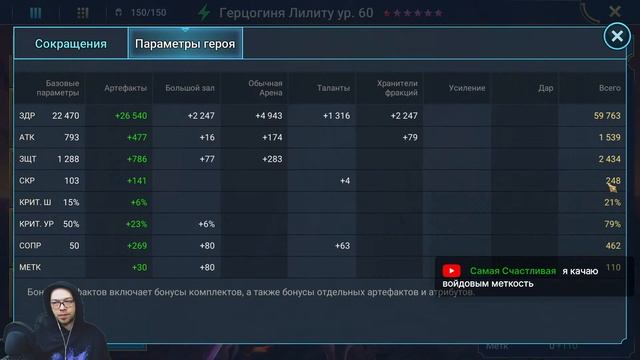
Task: Click the artifacts defense bonus +786
Action: click(137, 159)
